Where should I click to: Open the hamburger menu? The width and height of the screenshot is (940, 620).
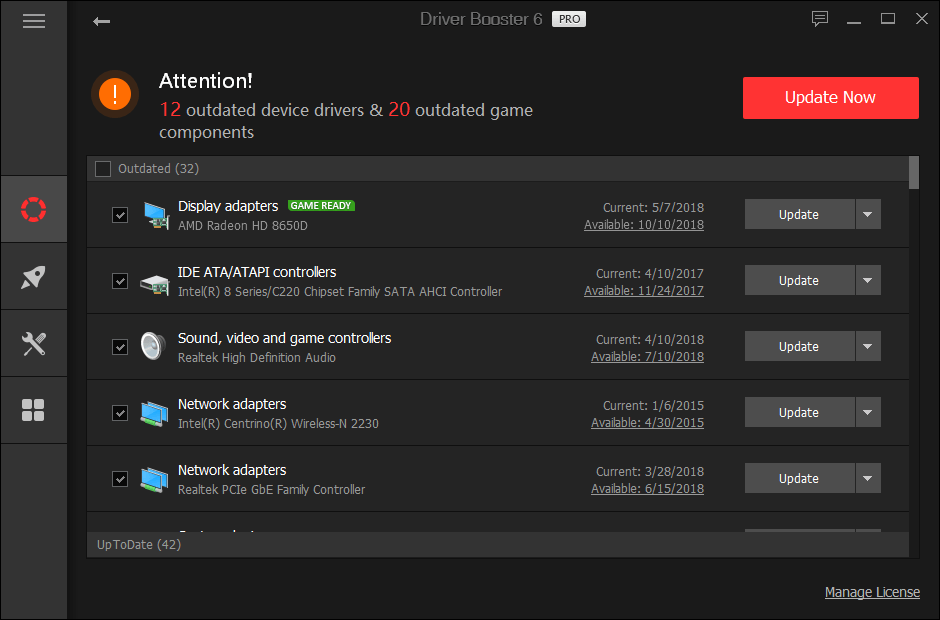coord(33,20)
